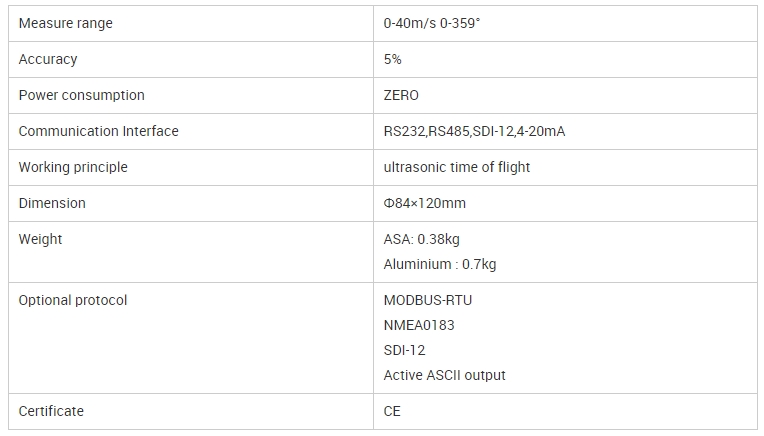764x436 pixels.
Task: Click the "Dimension" row label
Action: point(52,203)
